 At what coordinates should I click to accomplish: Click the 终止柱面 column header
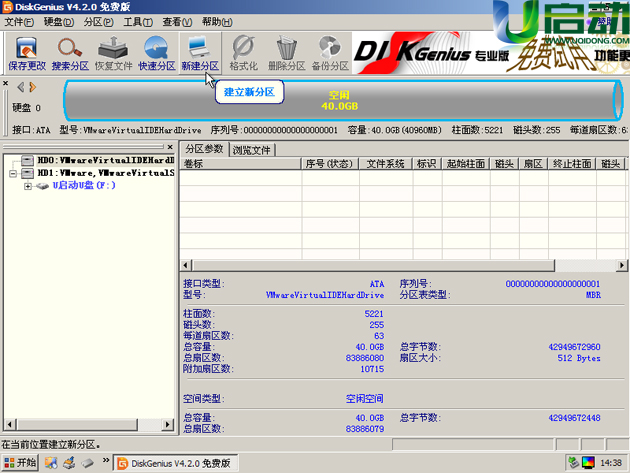571,164
